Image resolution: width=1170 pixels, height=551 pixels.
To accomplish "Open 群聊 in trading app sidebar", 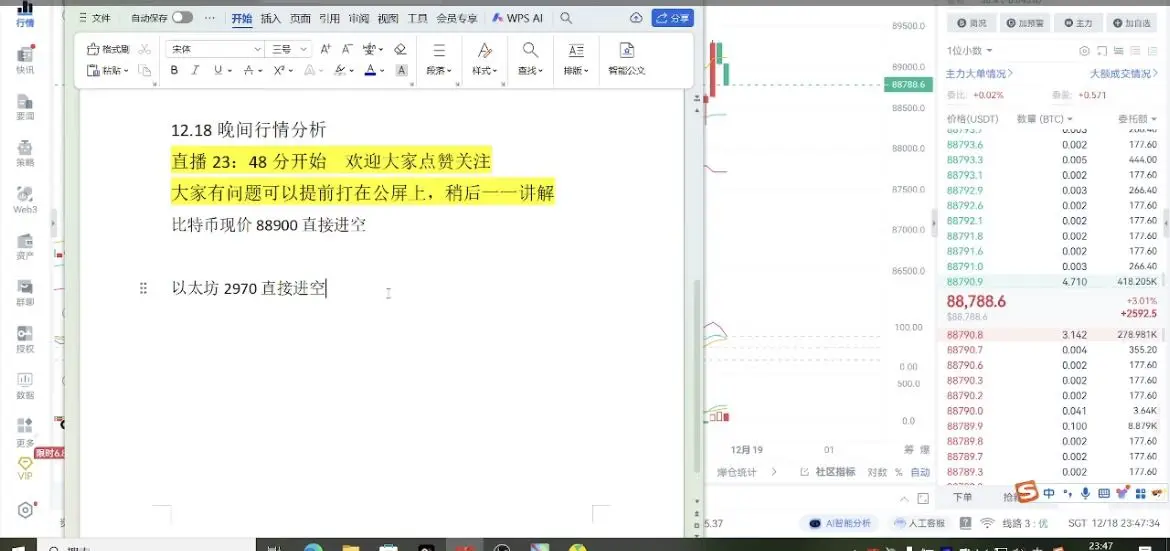I will [25, 293].
